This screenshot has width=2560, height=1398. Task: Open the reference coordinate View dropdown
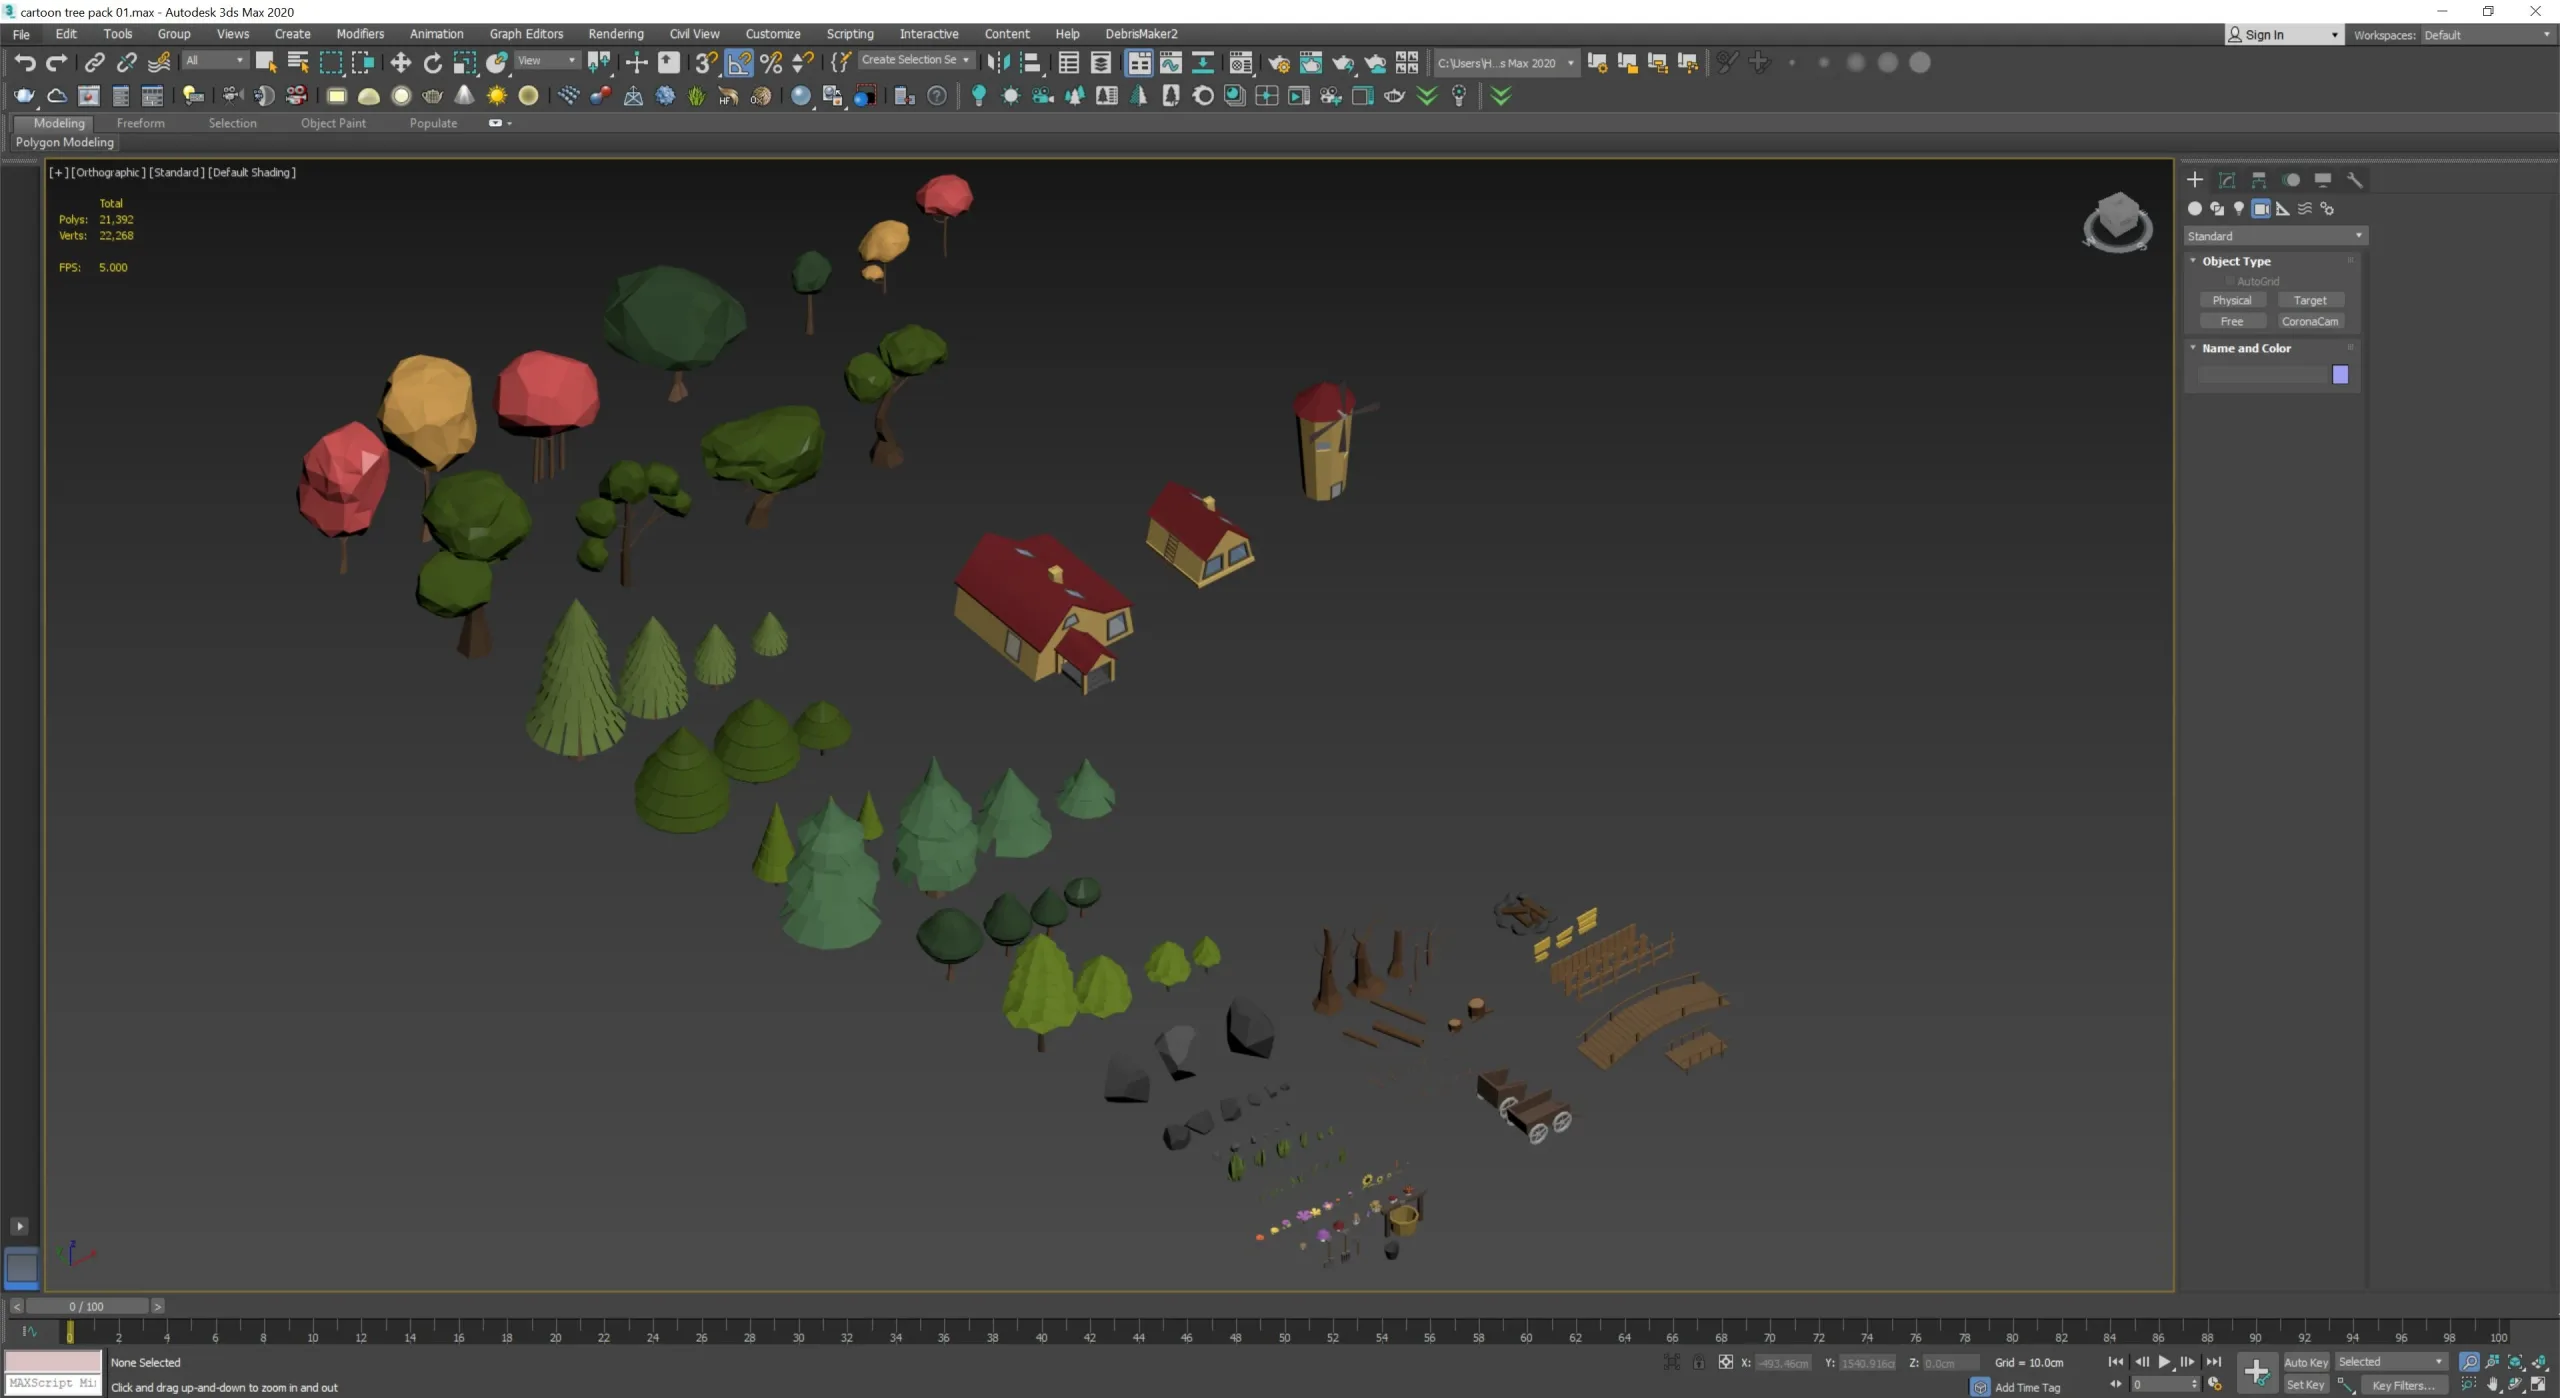coord(546,60)
